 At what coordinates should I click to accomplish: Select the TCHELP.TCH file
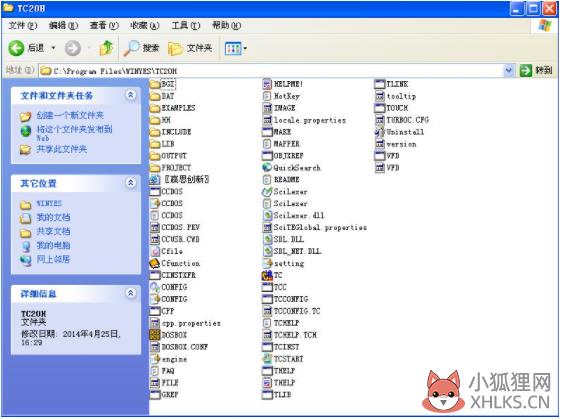pos(289,335)
